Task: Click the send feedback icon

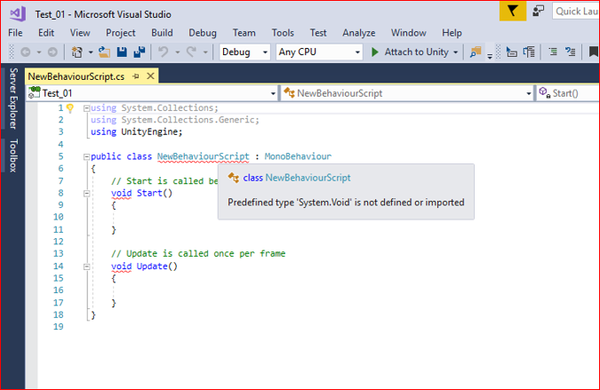Action: click(538, 11)
